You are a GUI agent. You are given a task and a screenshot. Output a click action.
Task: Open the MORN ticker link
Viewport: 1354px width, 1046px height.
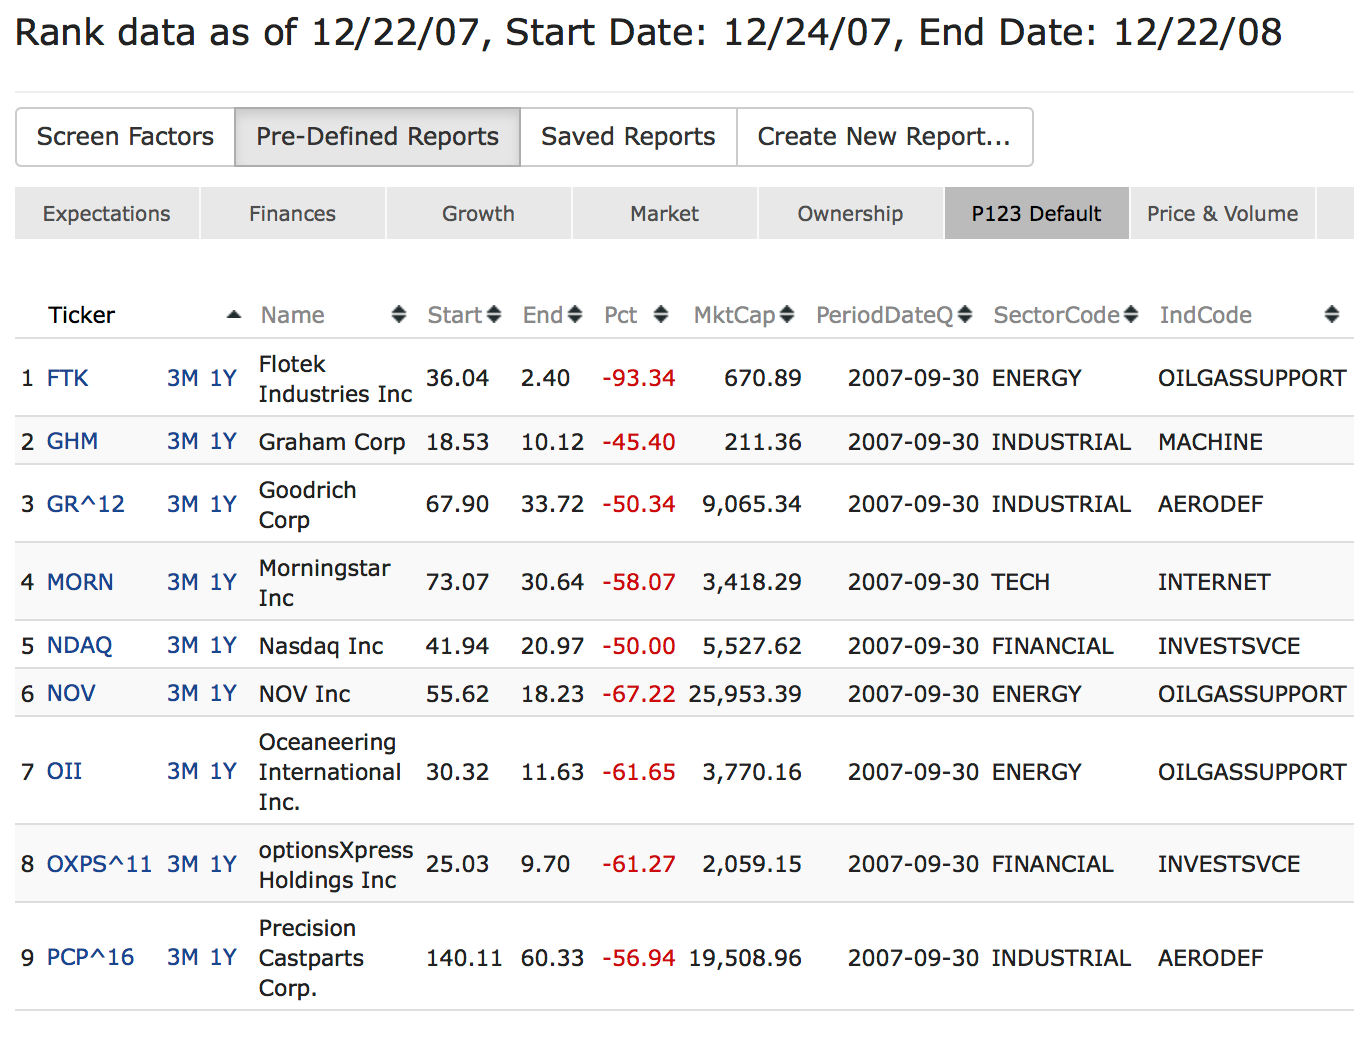(80, 582)
